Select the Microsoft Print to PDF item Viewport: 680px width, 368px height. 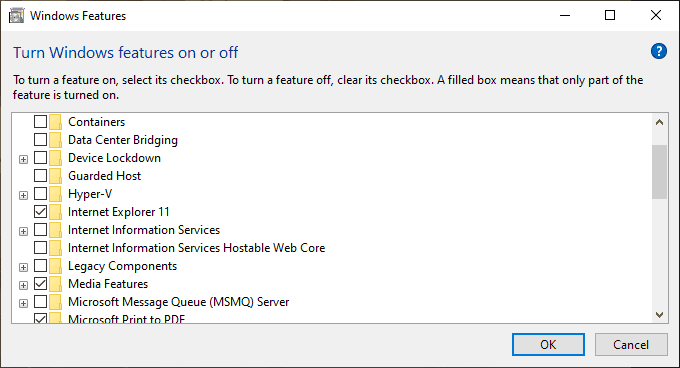tap(127, 319)
